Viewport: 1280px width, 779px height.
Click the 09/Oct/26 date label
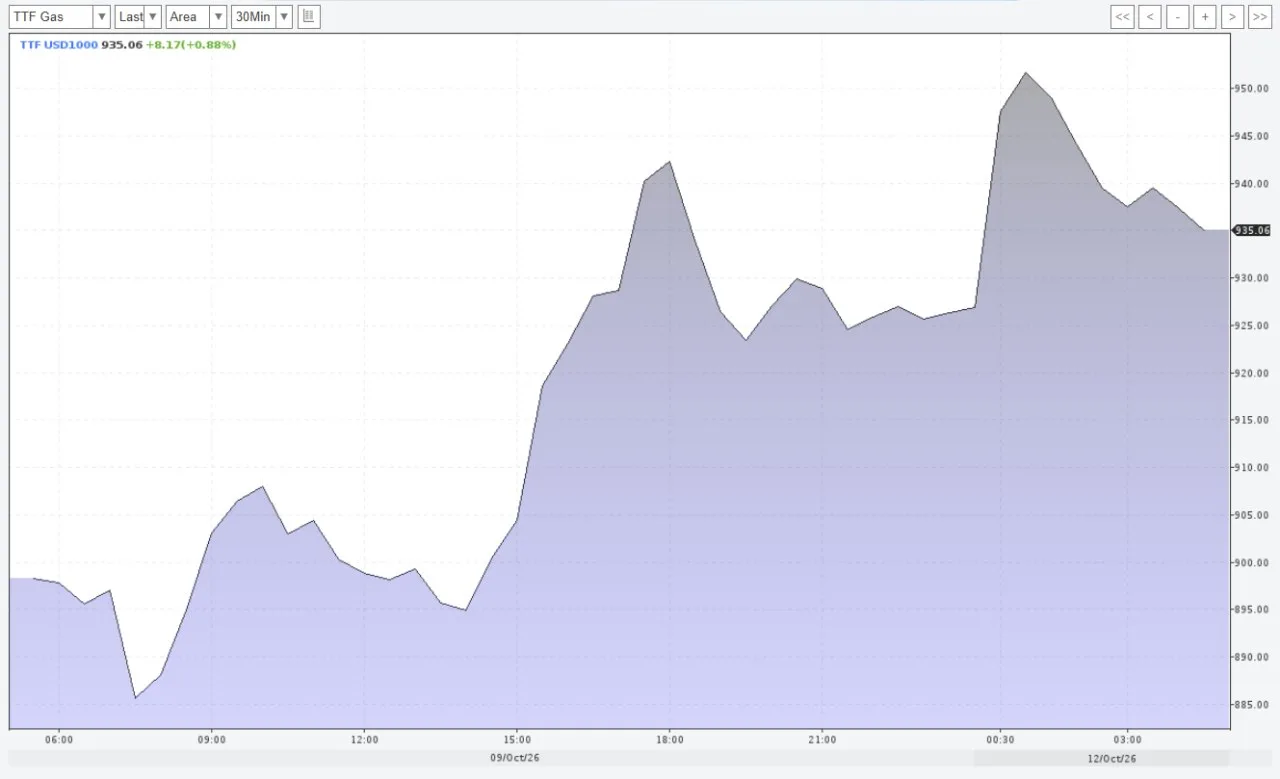point(514,758)
